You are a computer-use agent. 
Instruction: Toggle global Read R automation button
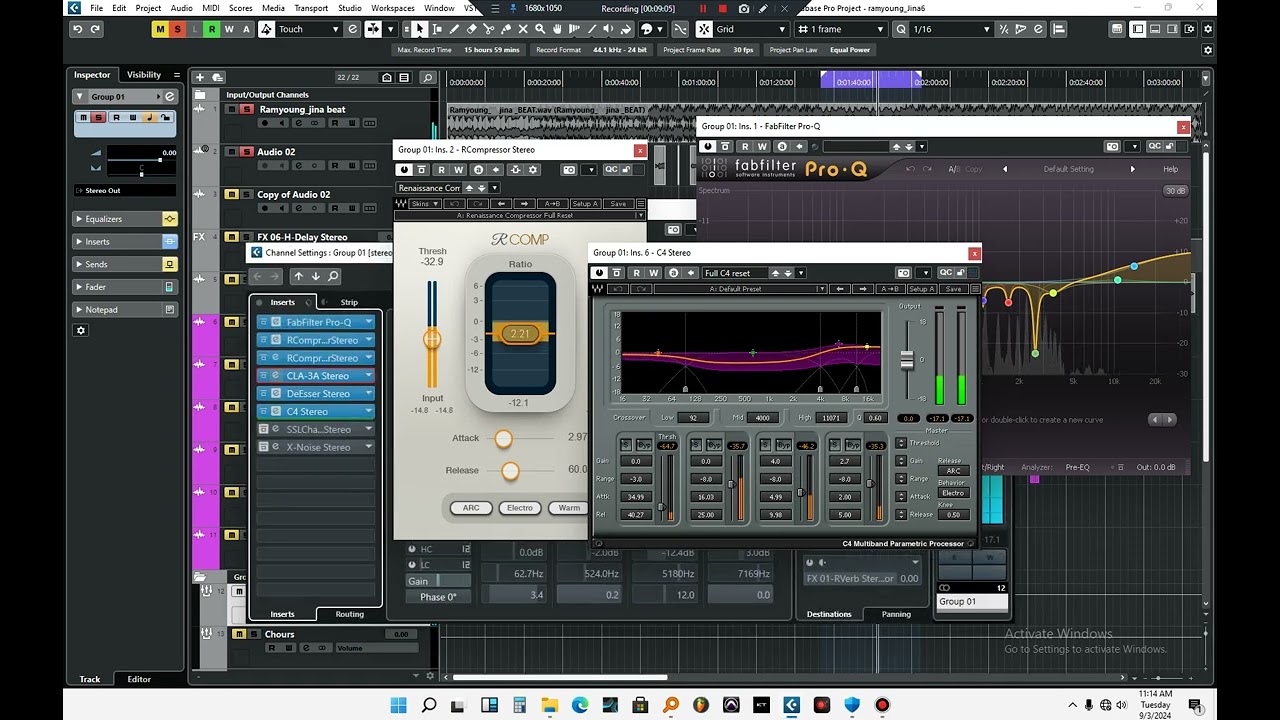212,29
